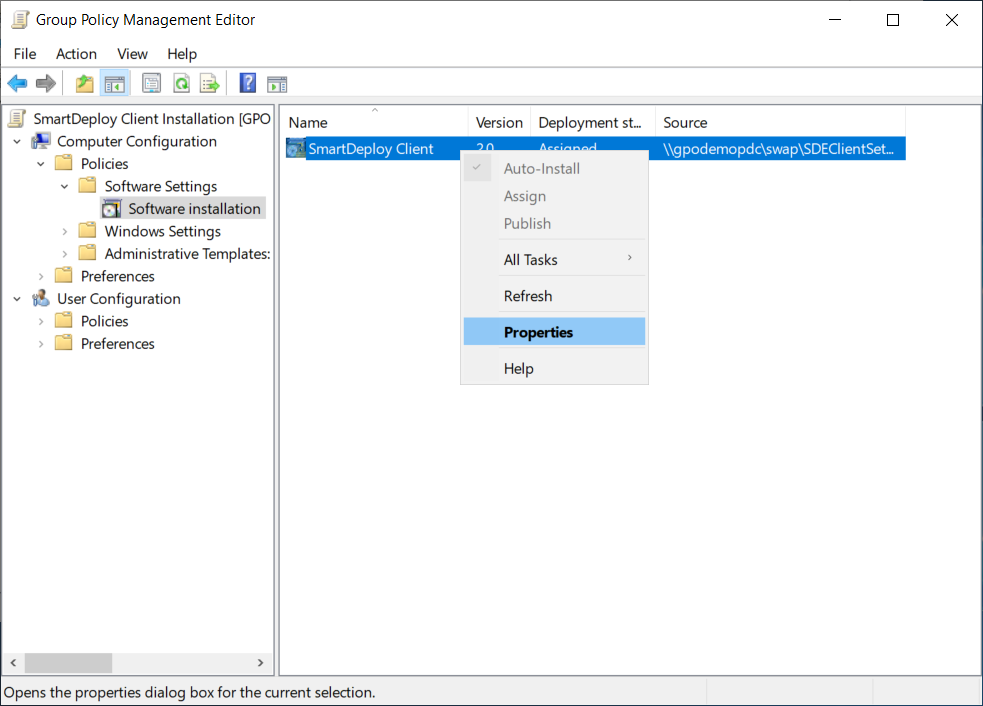
Task: Choose Refresh in the context menu
Action: tap(554, 296)
